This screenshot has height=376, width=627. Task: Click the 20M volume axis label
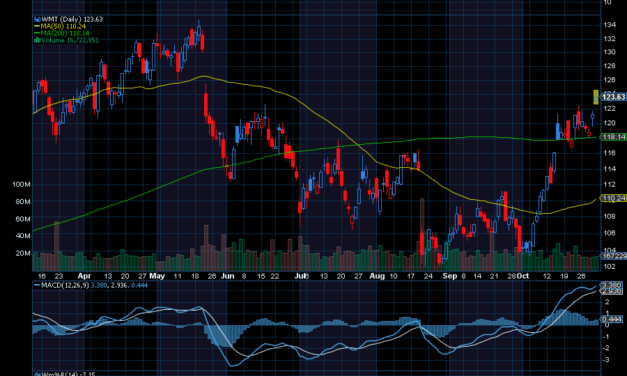(23, 253)
